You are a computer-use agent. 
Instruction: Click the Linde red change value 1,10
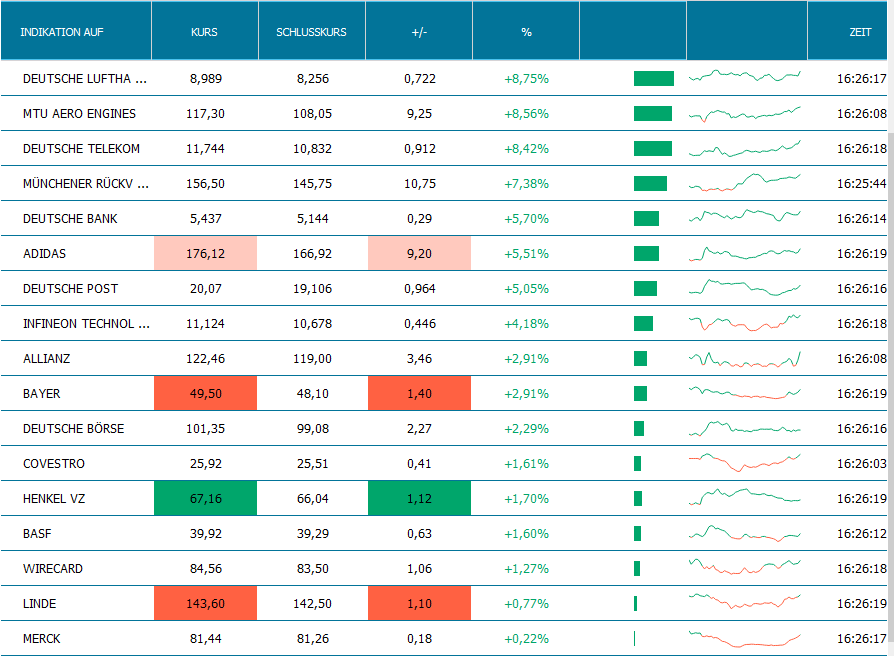[419, 604]
